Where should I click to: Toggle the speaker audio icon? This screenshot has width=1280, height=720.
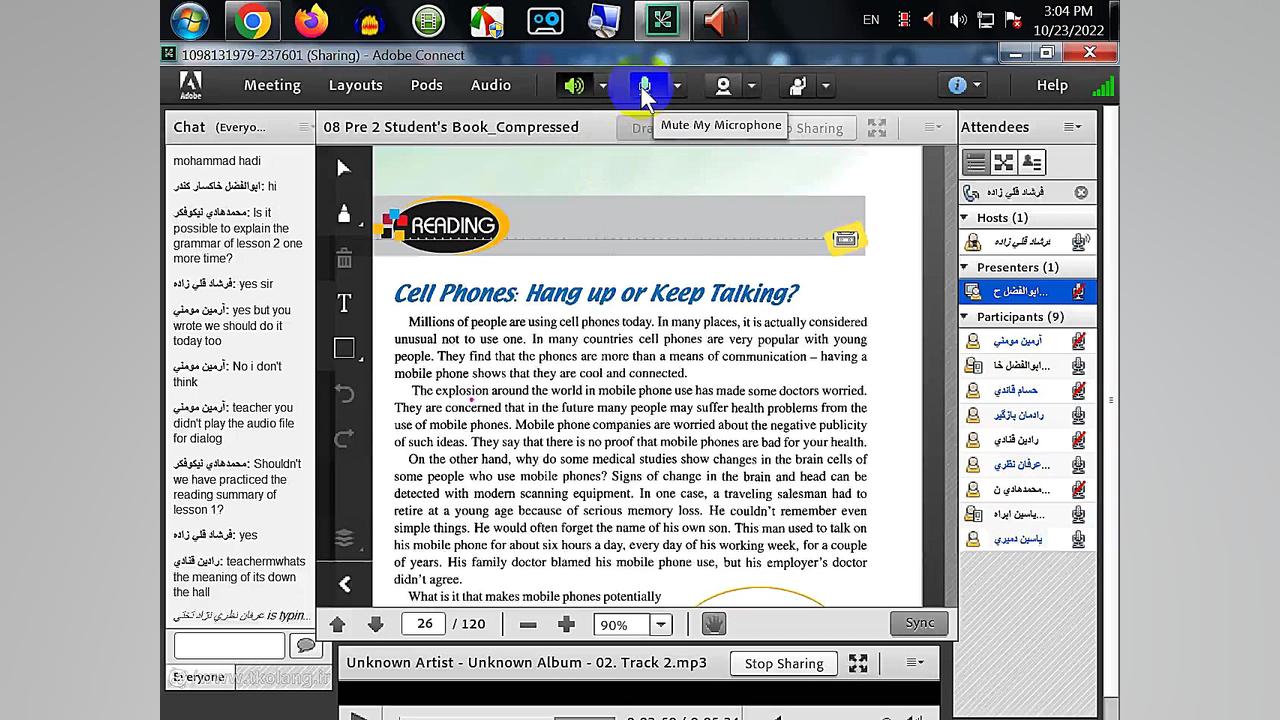pyautogui.click(x=574, y=86)
